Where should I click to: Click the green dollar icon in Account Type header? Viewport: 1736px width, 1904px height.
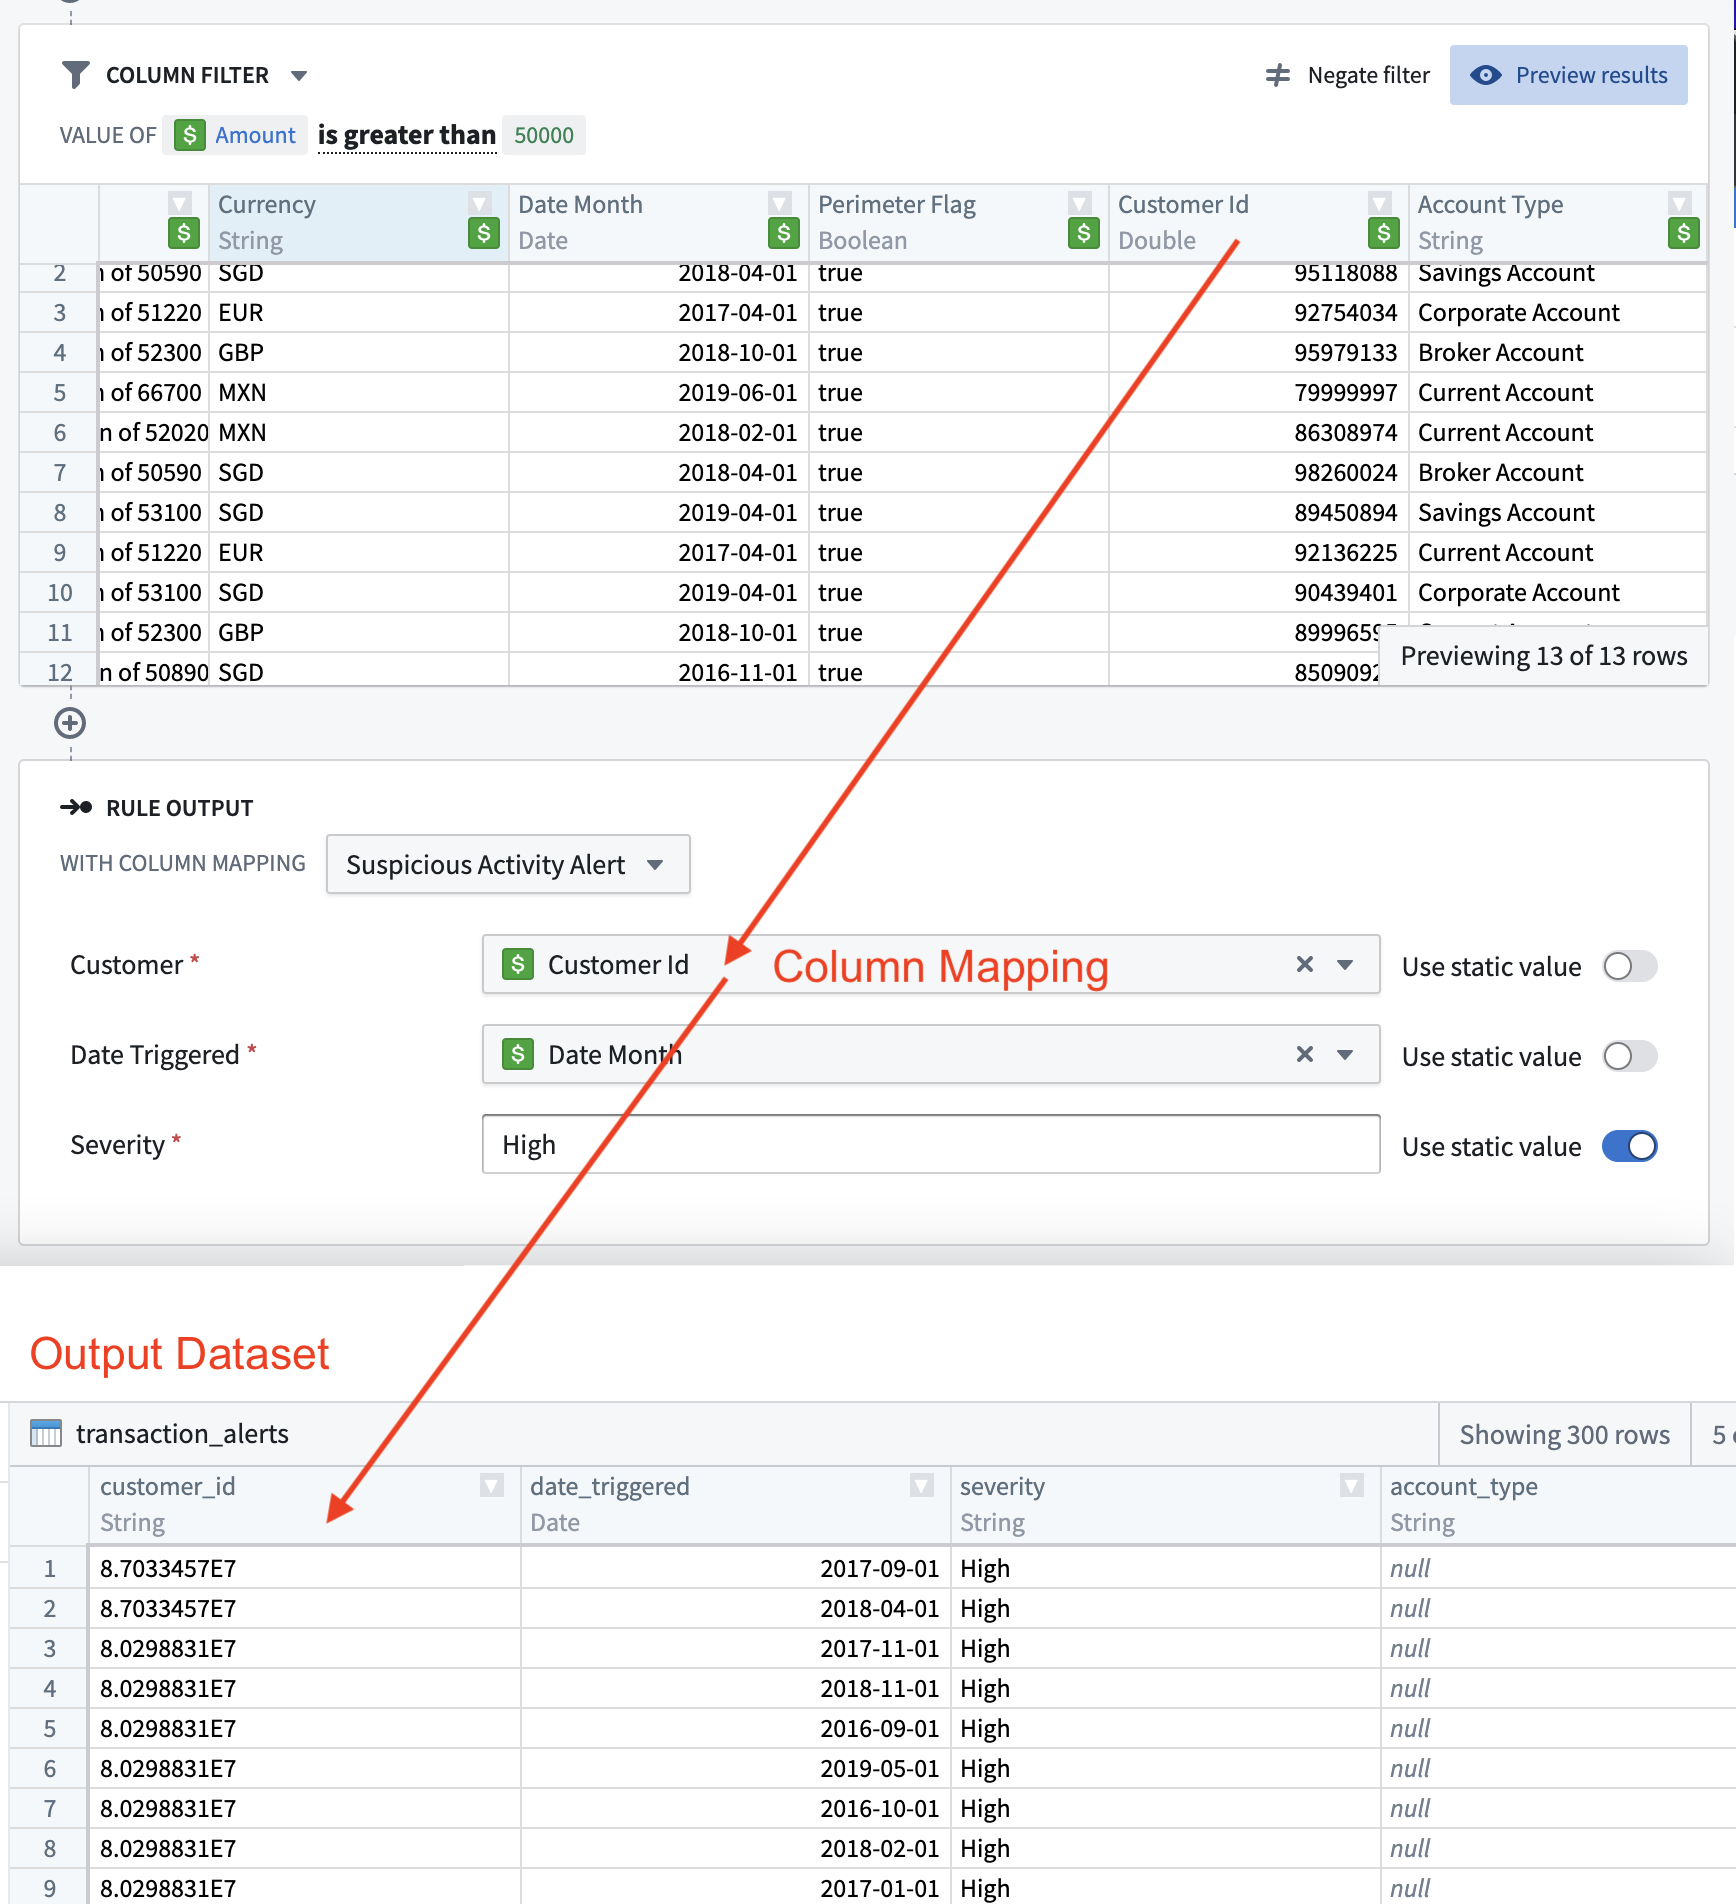coord(1684,234)
